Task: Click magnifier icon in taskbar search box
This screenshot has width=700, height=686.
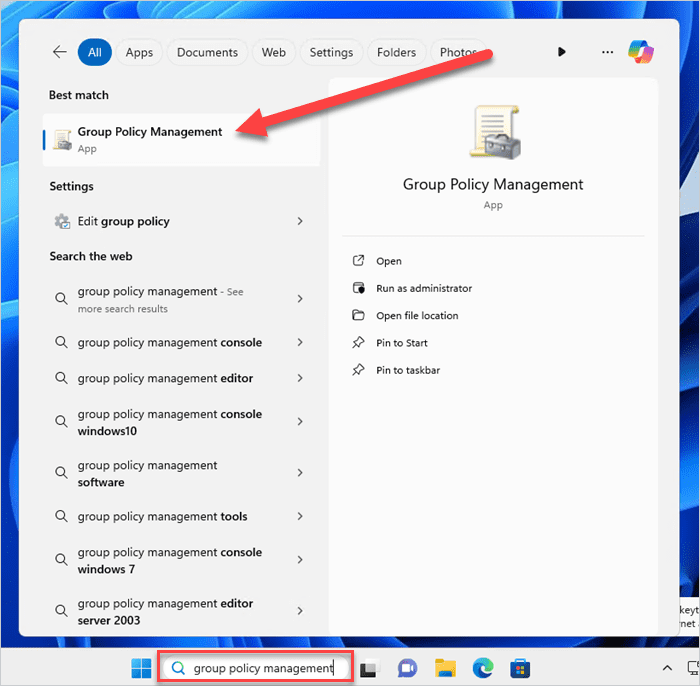Action: point(179,668)
